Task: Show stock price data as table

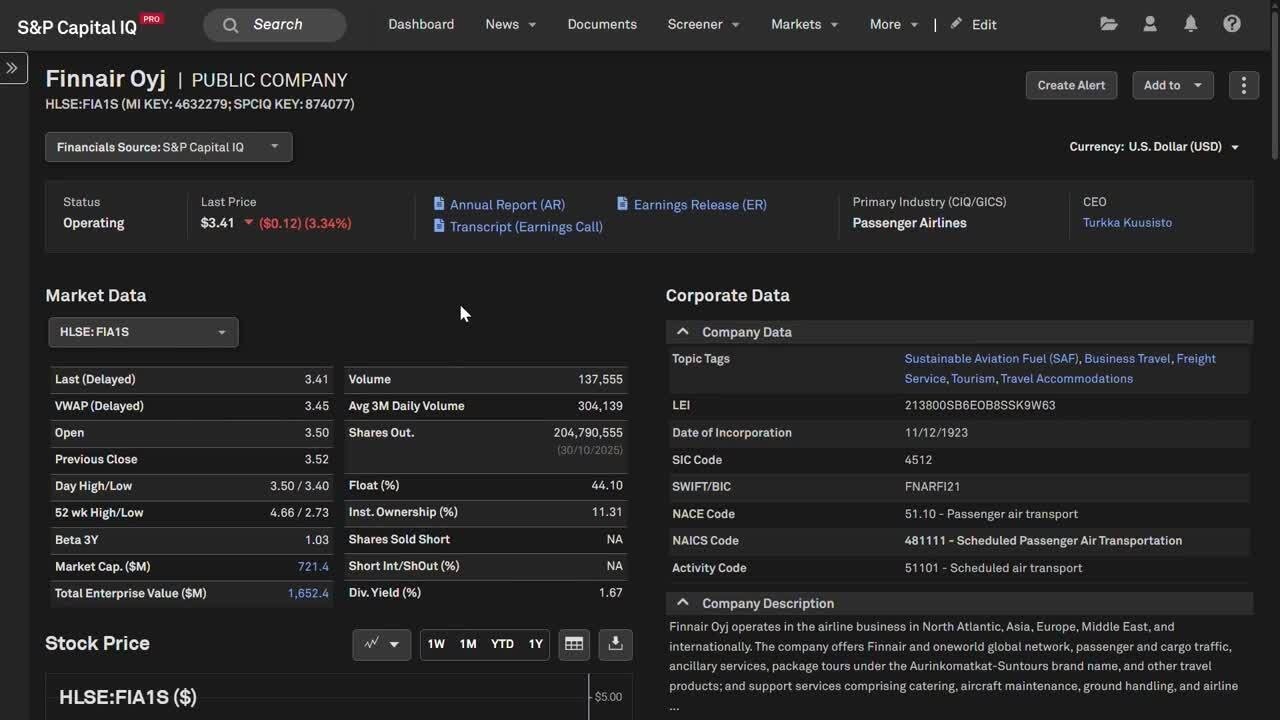Action: point(574,644)
